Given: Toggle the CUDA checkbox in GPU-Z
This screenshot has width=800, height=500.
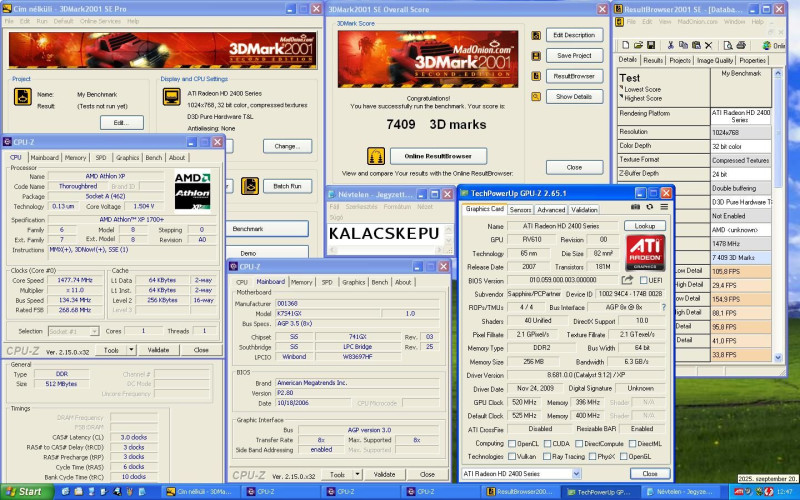Looking at the screenshot, I should [x=547, y=443].
